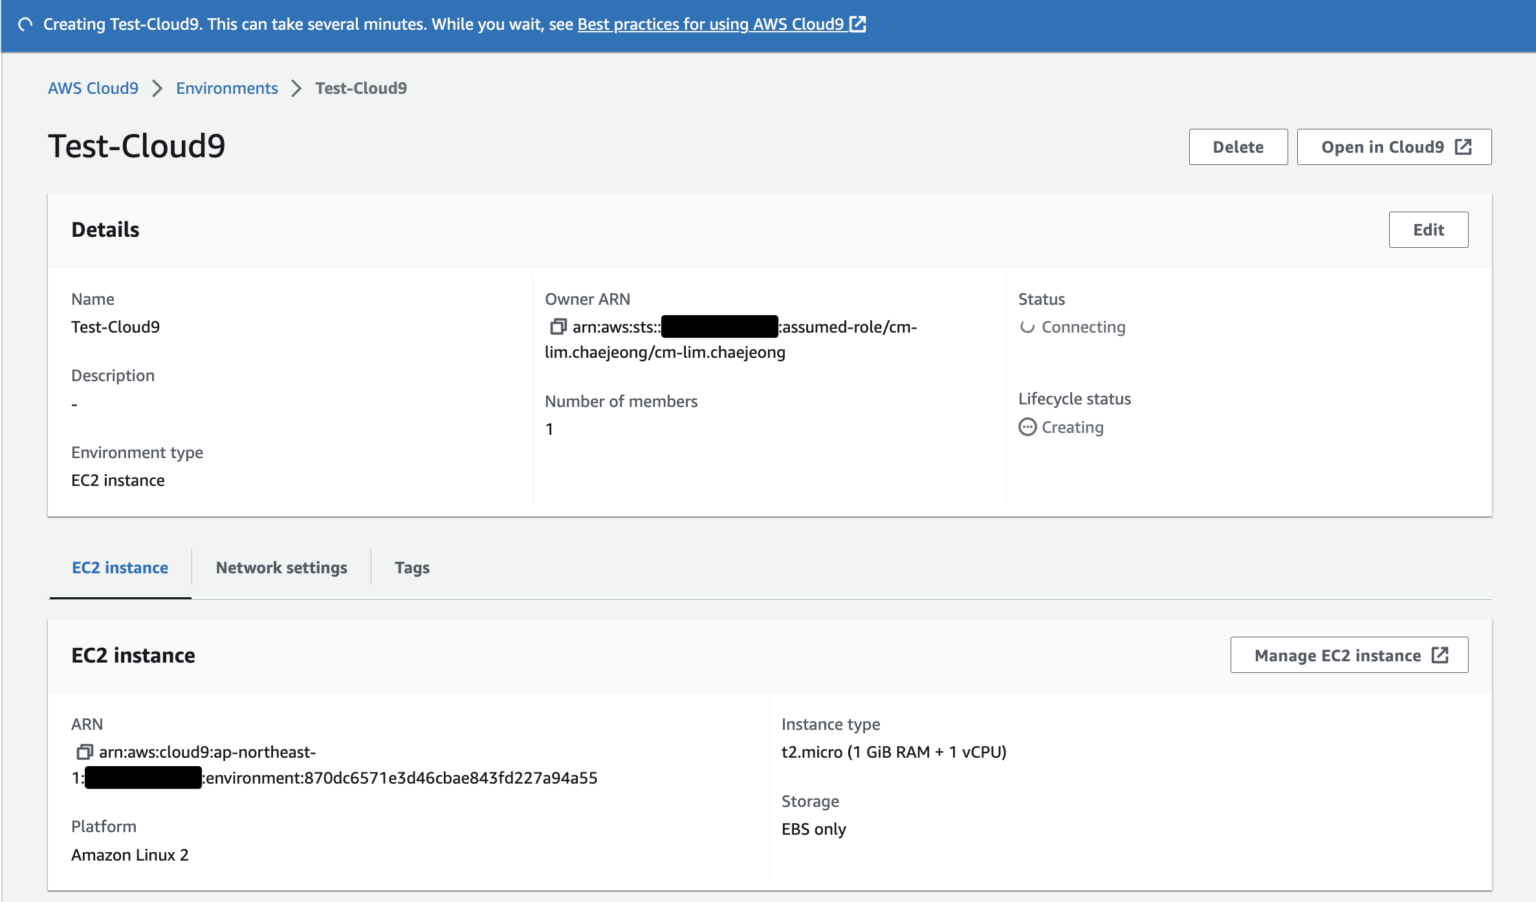Copy the EC2 instance ARN via copy icon
The height and width of the screenshot is (902, 1536).
pyautogui.click(x=84, y=752)
